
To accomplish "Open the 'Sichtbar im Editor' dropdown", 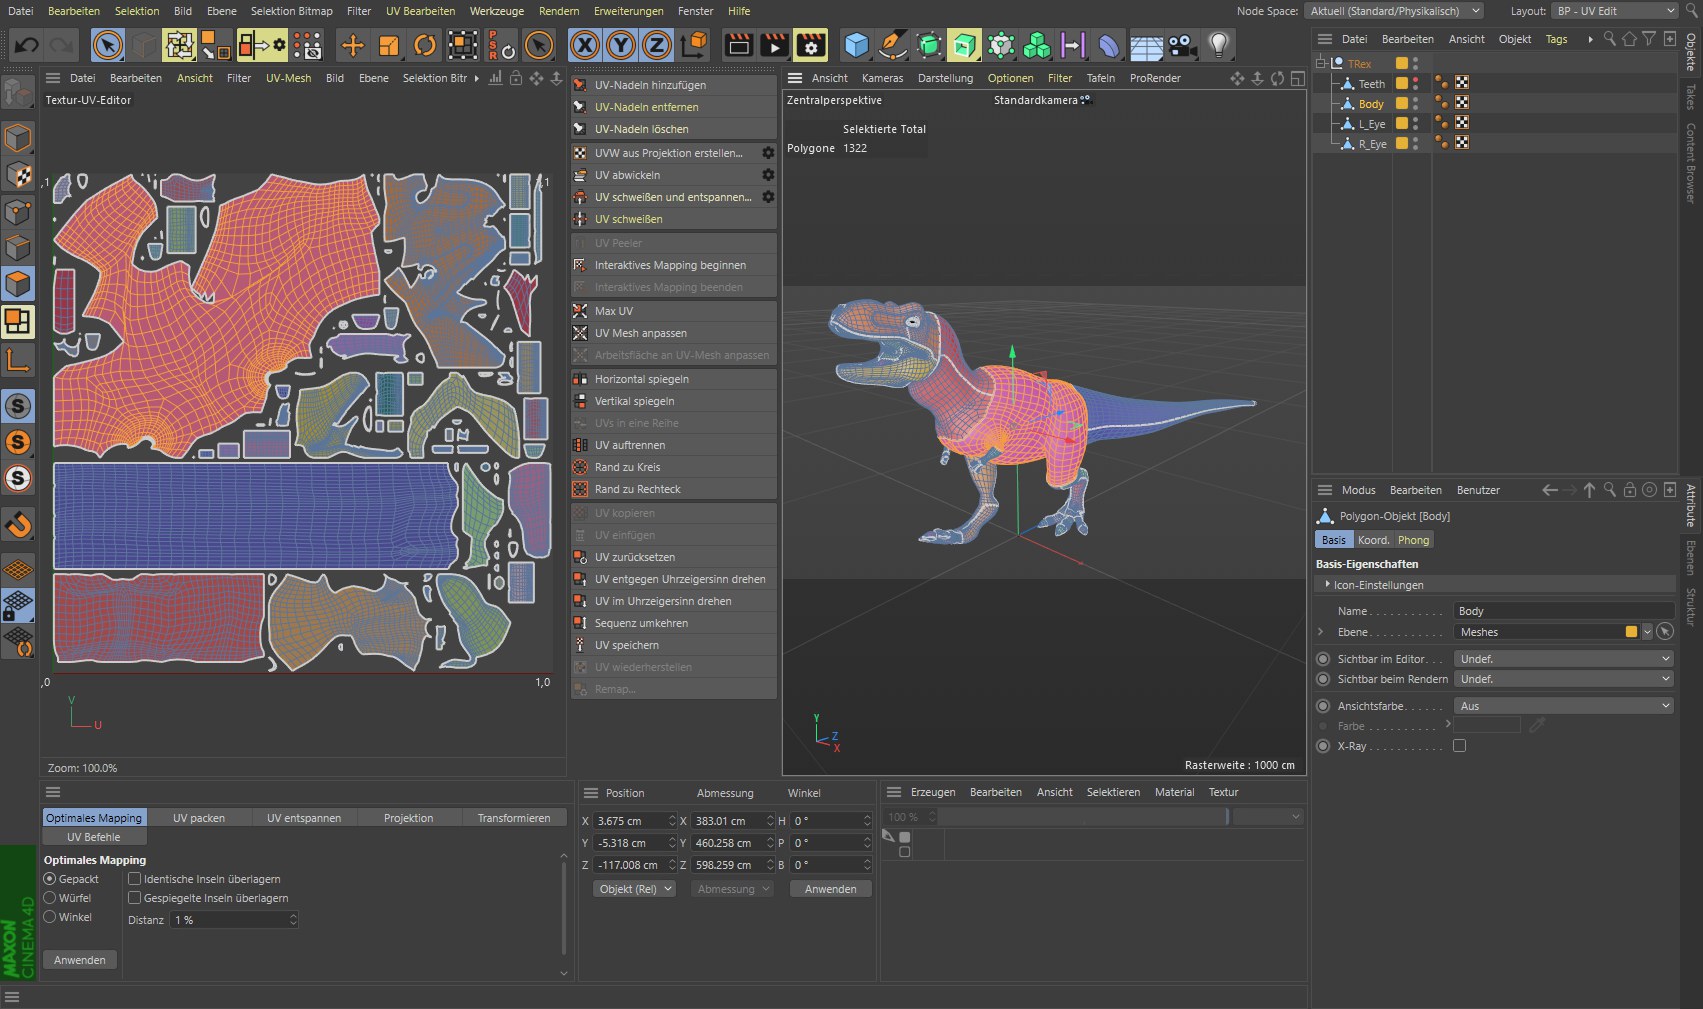I will (x=1563, y=659).
